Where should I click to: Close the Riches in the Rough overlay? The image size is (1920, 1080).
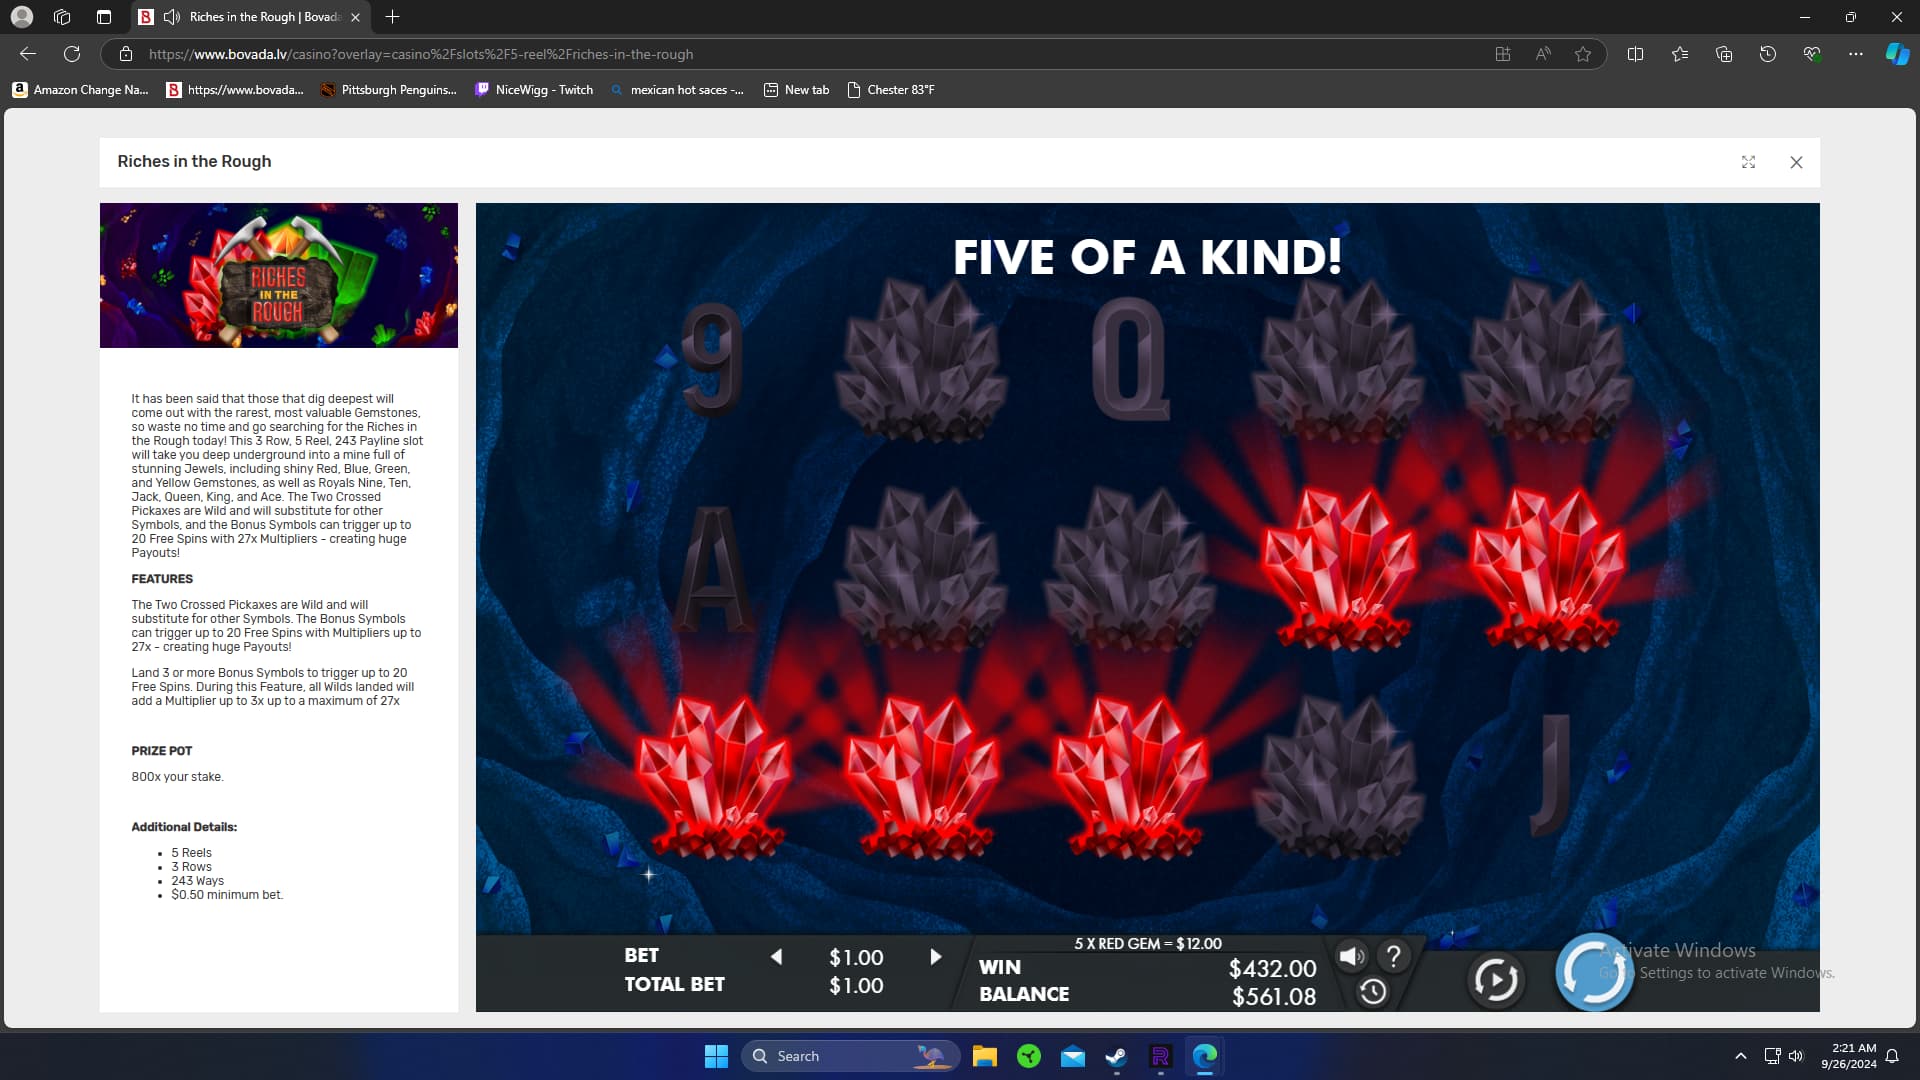1796,162
